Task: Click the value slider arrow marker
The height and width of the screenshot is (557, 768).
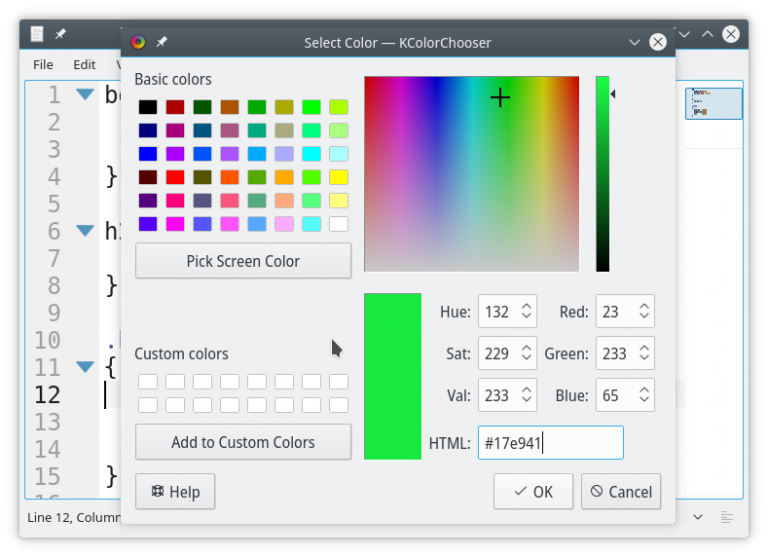Action: click(x=613, y=94)
